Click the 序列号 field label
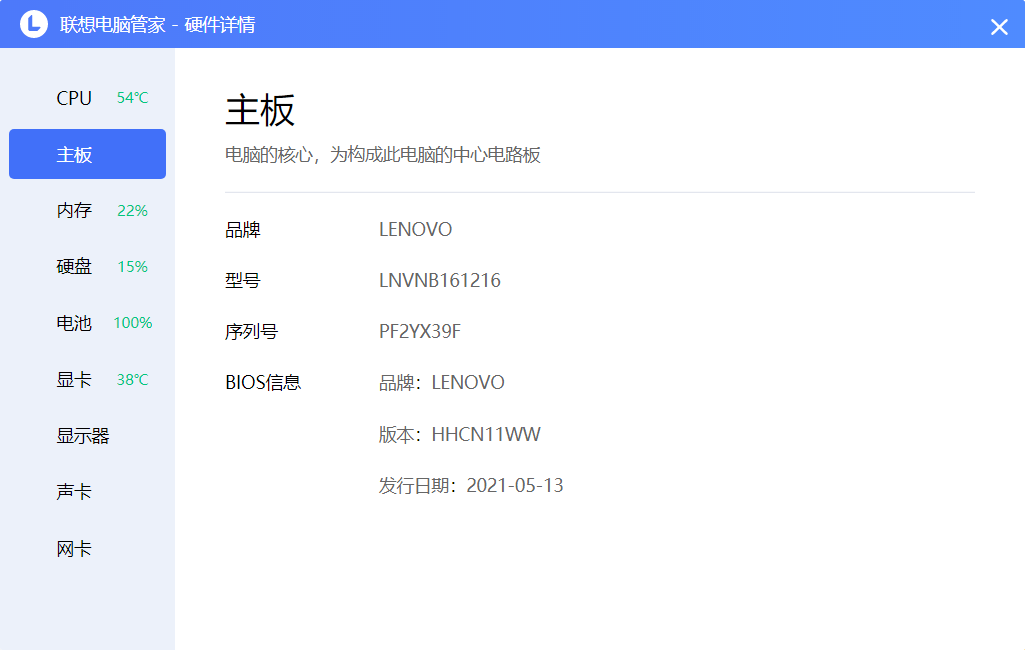The height and width of the screenshot is (650, 1025). [x=252, y=332]
